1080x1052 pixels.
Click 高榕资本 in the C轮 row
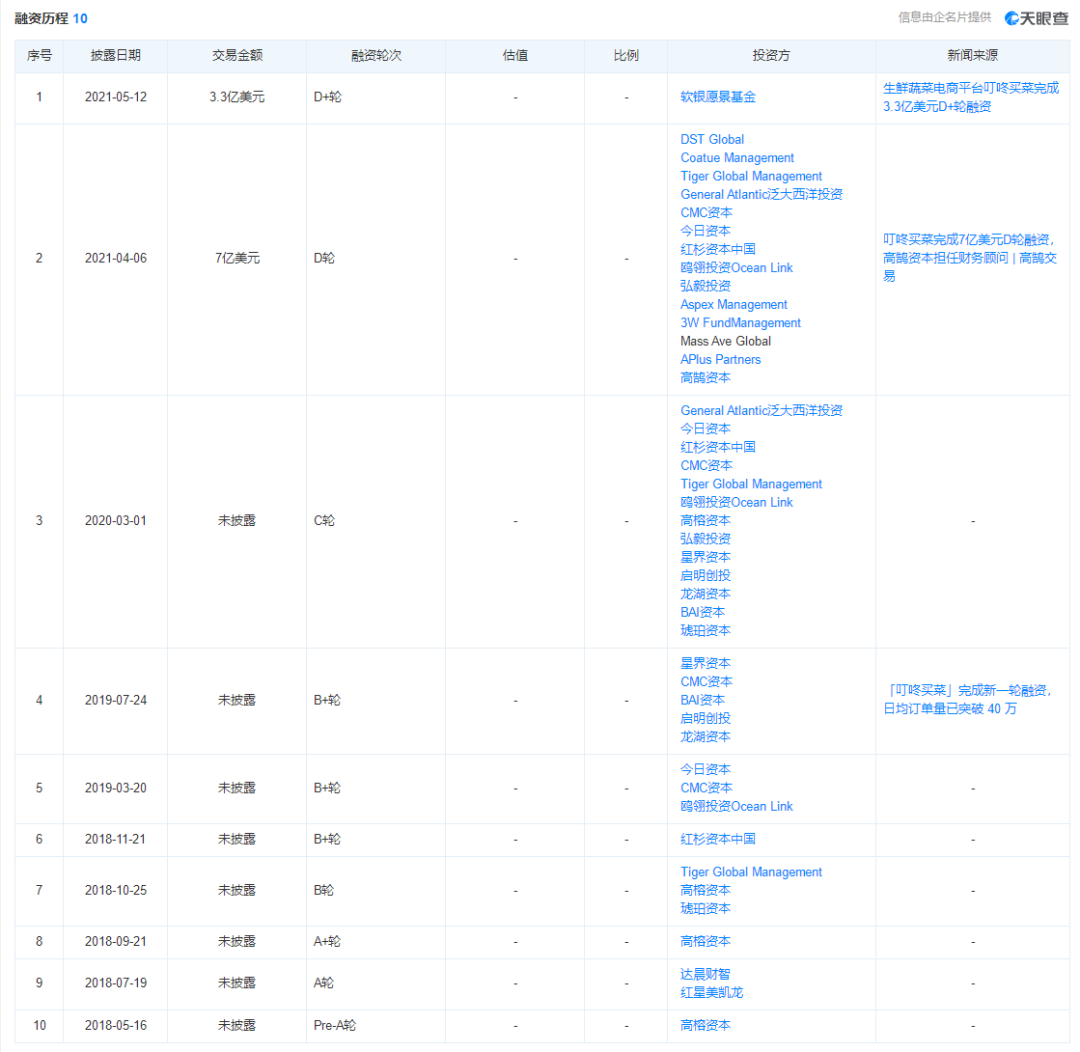point(705,521)
